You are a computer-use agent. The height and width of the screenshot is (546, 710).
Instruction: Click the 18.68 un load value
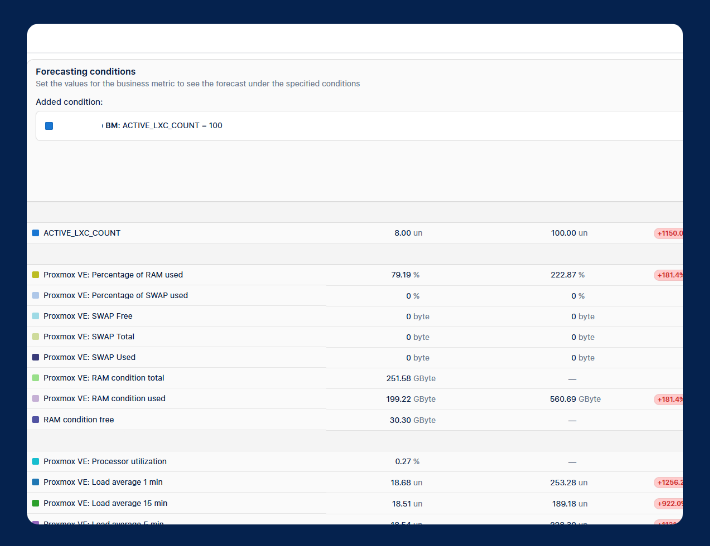point(406,483)
